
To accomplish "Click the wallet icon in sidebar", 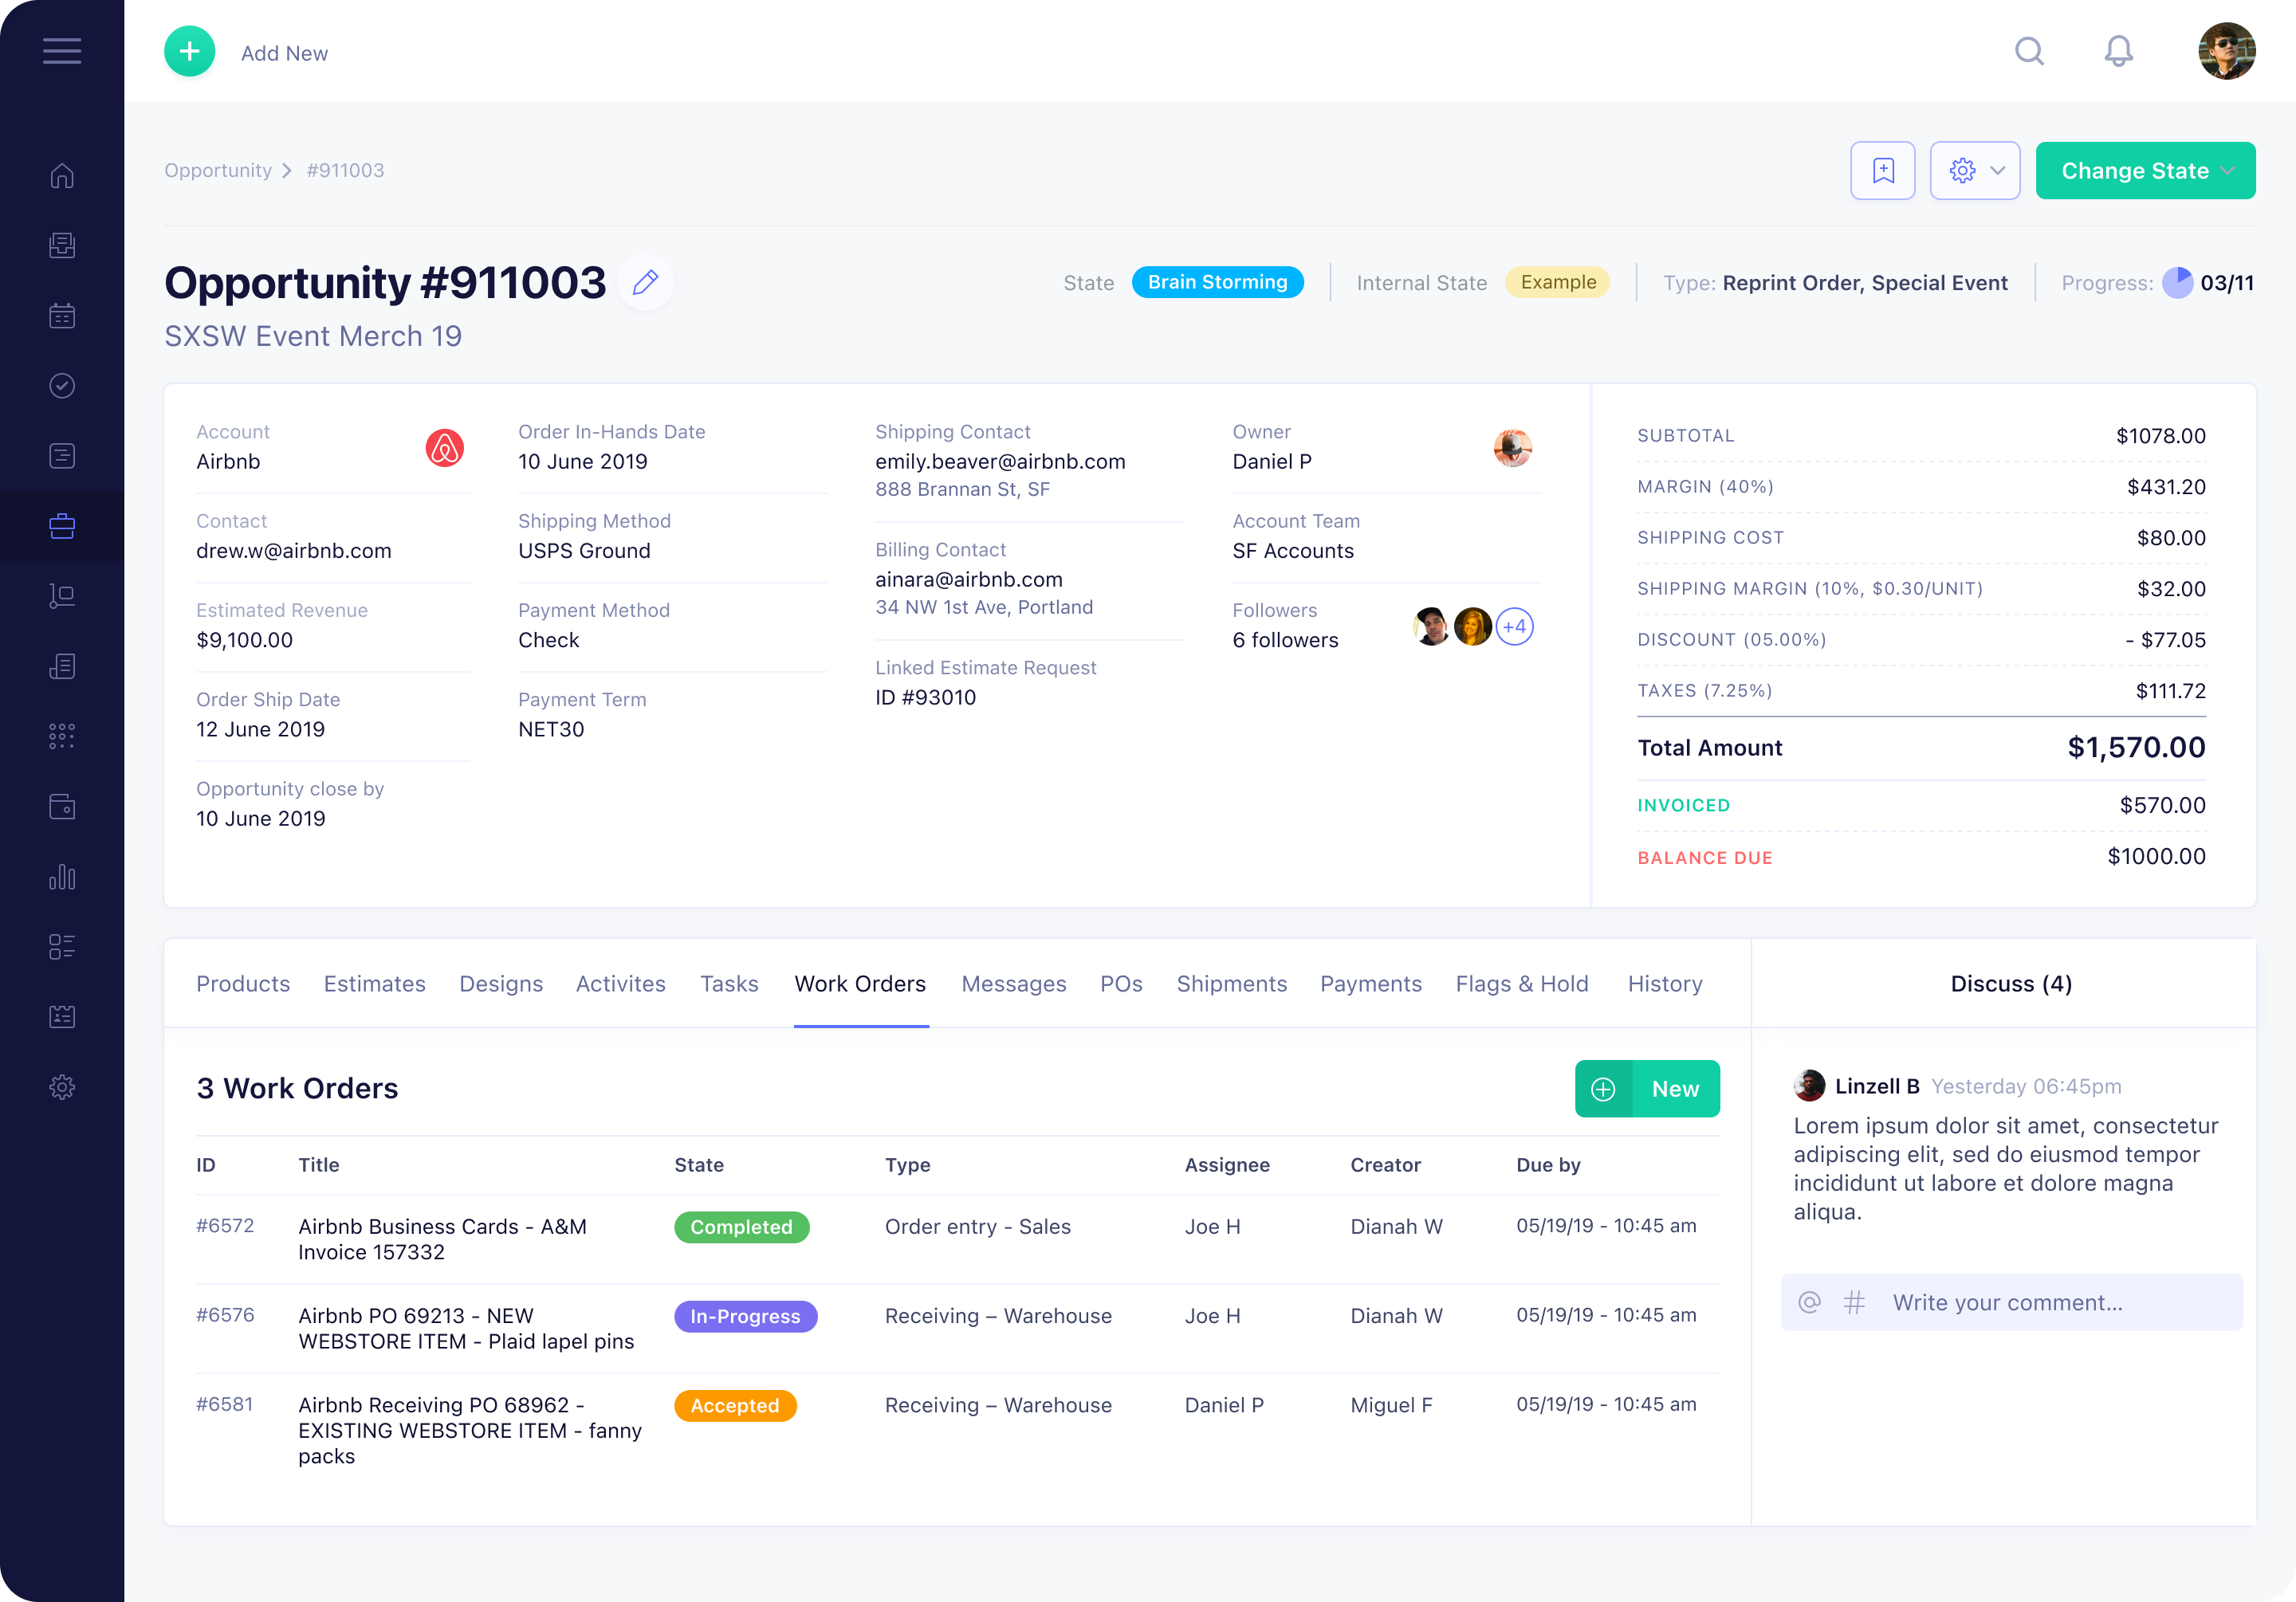I will [x=62, y=806].
